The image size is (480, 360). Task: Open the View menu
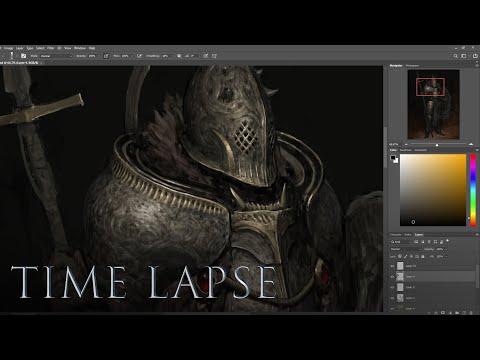[x=68, y=48]
